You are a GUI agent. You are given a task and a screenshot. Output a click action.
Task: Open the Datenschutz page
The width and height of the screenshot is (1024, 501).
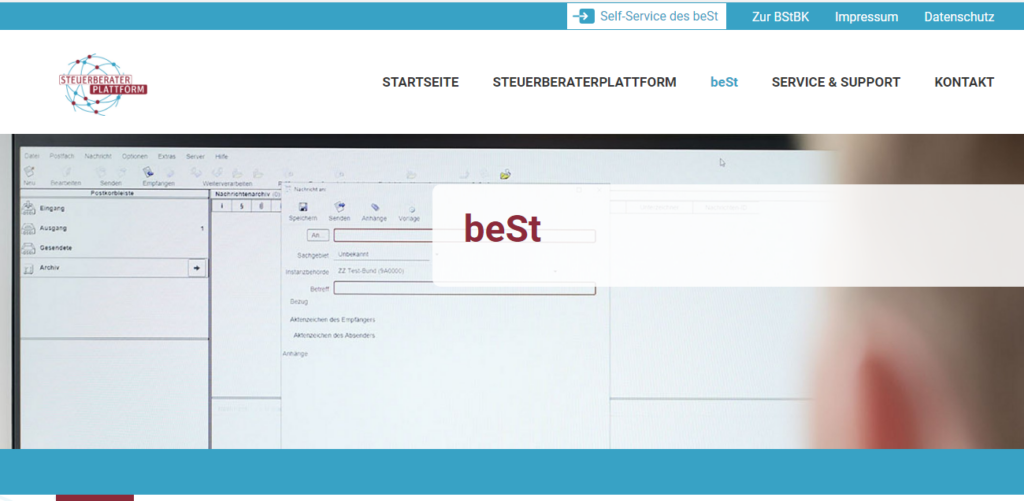point(959,17)
